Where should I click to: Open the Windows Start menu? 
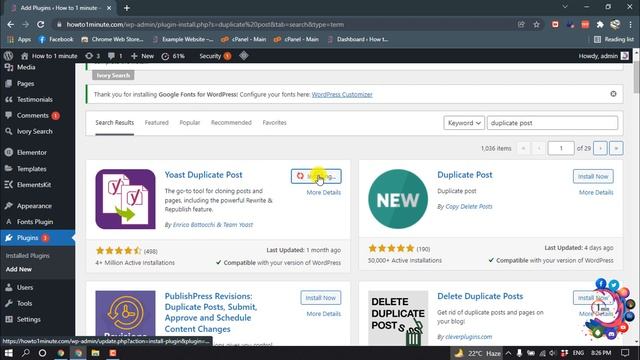8,353
